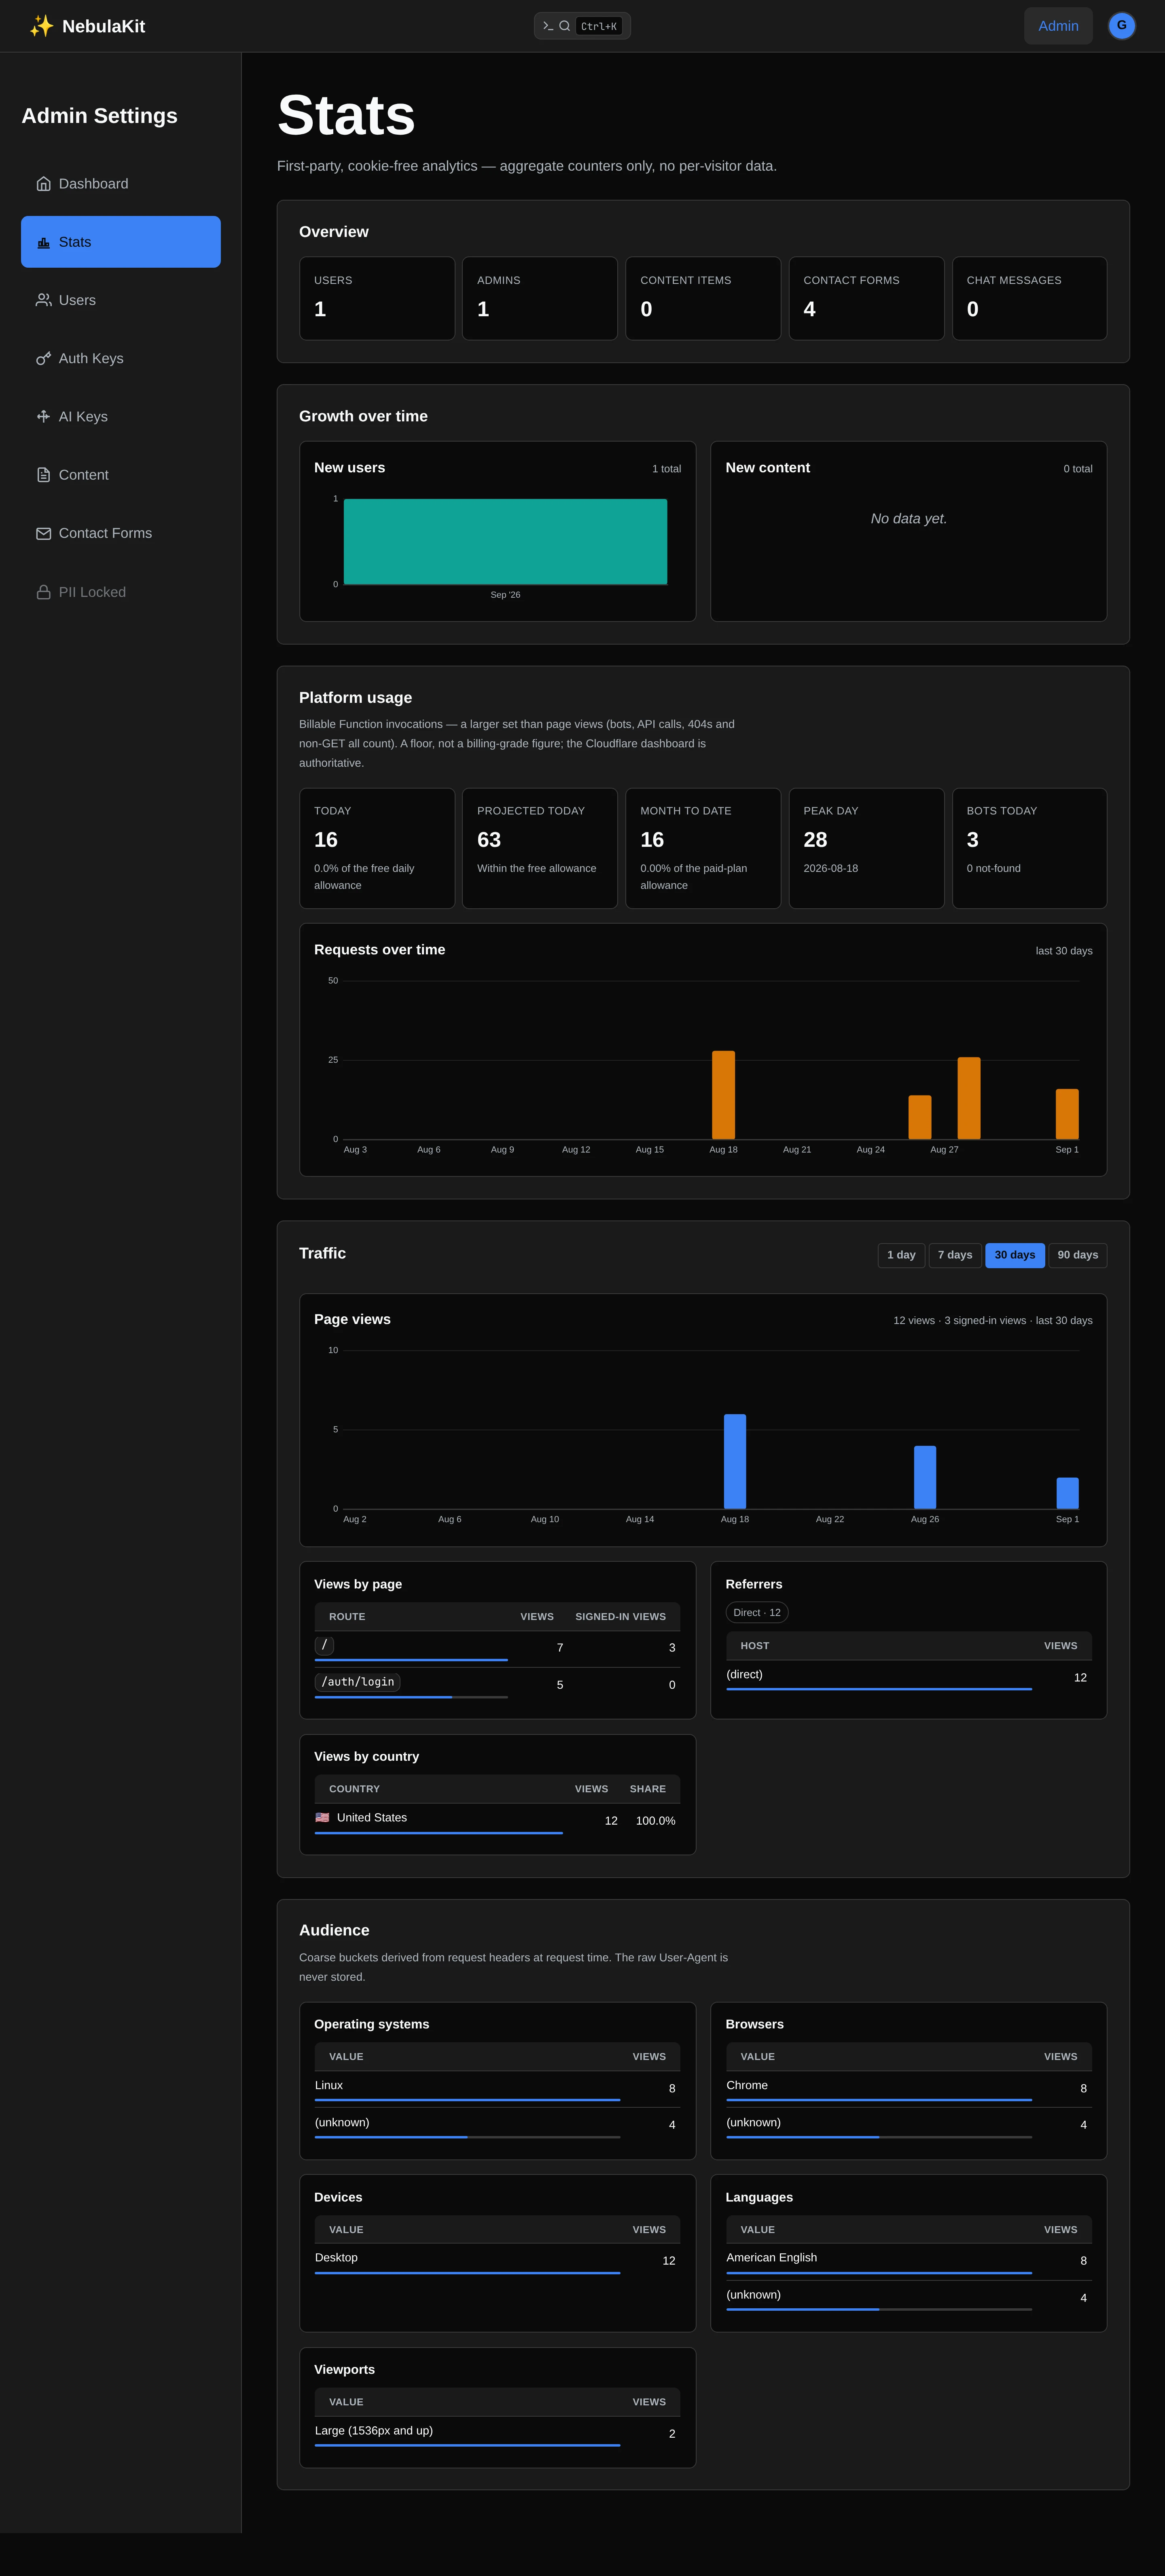The height and width of the screenshot is (2576, 1165).
Task: Click the Share column header
Action: [648, 1789]
